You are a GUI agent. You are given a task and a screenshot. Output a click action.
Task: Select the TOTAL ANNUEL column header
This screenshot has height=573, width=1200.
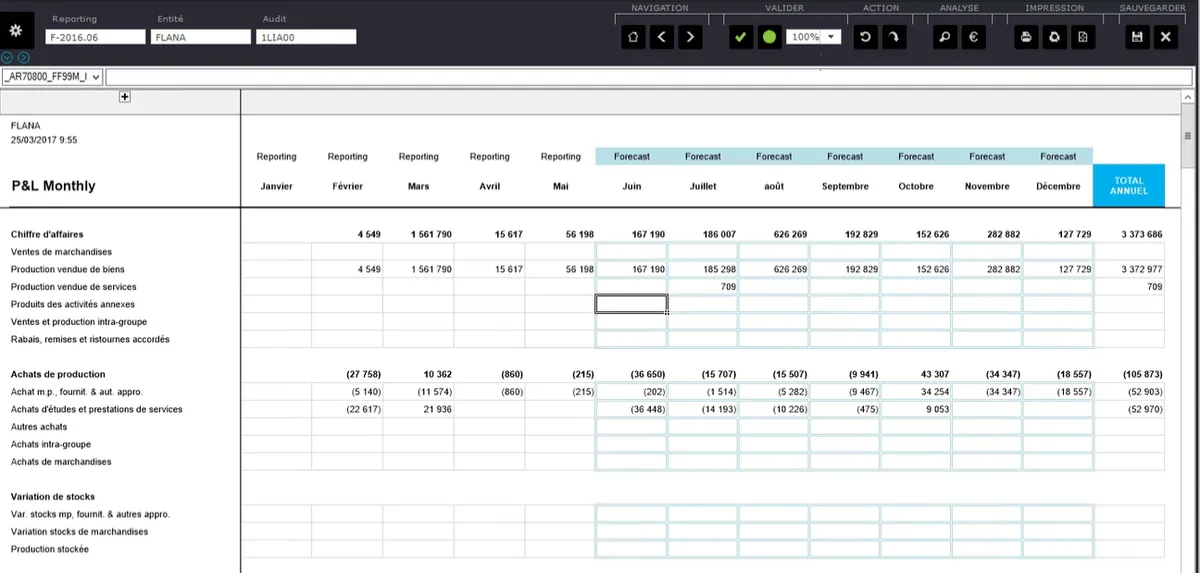[x=1129, y=186]
